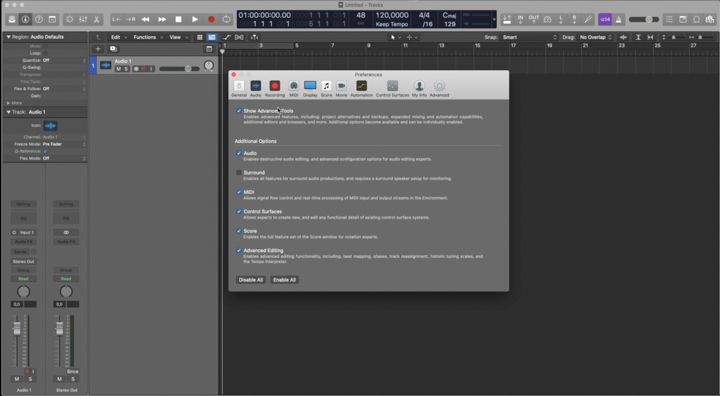Open the View menu in tracks area
The width and height of the screenshot is (720, 396).
(x=177, y=37)
